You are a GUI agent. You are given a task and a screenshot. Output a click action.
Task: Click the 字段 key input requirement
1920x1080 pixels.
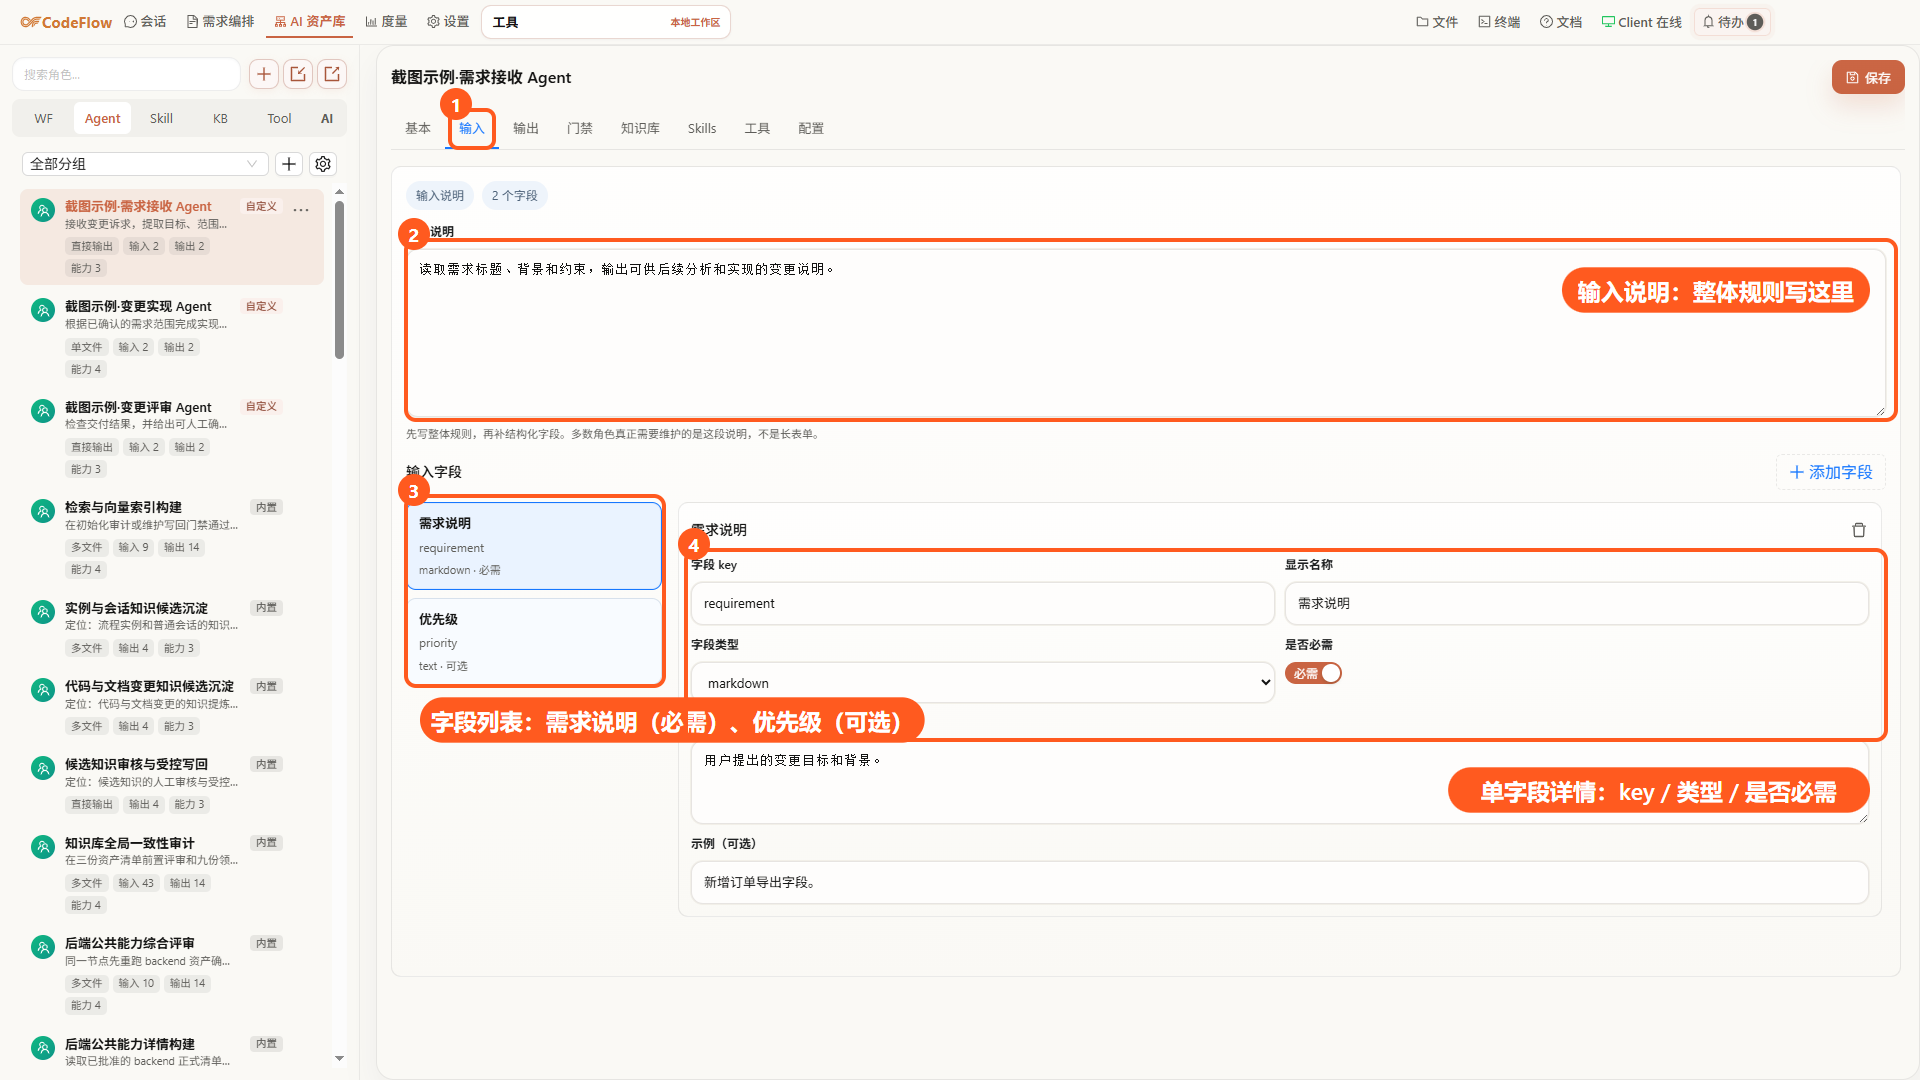pos(982,604)
